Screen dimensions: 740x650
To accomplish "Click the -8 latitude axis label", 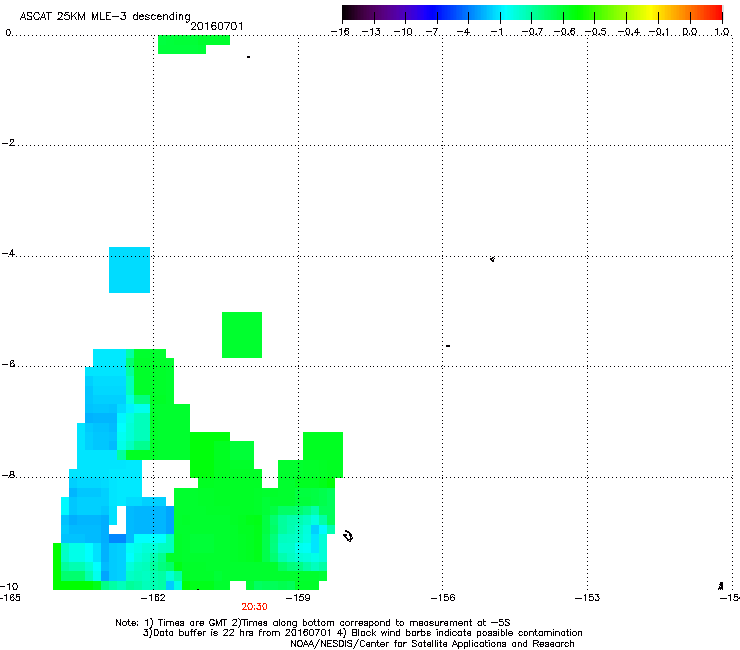I will (8, 474).
